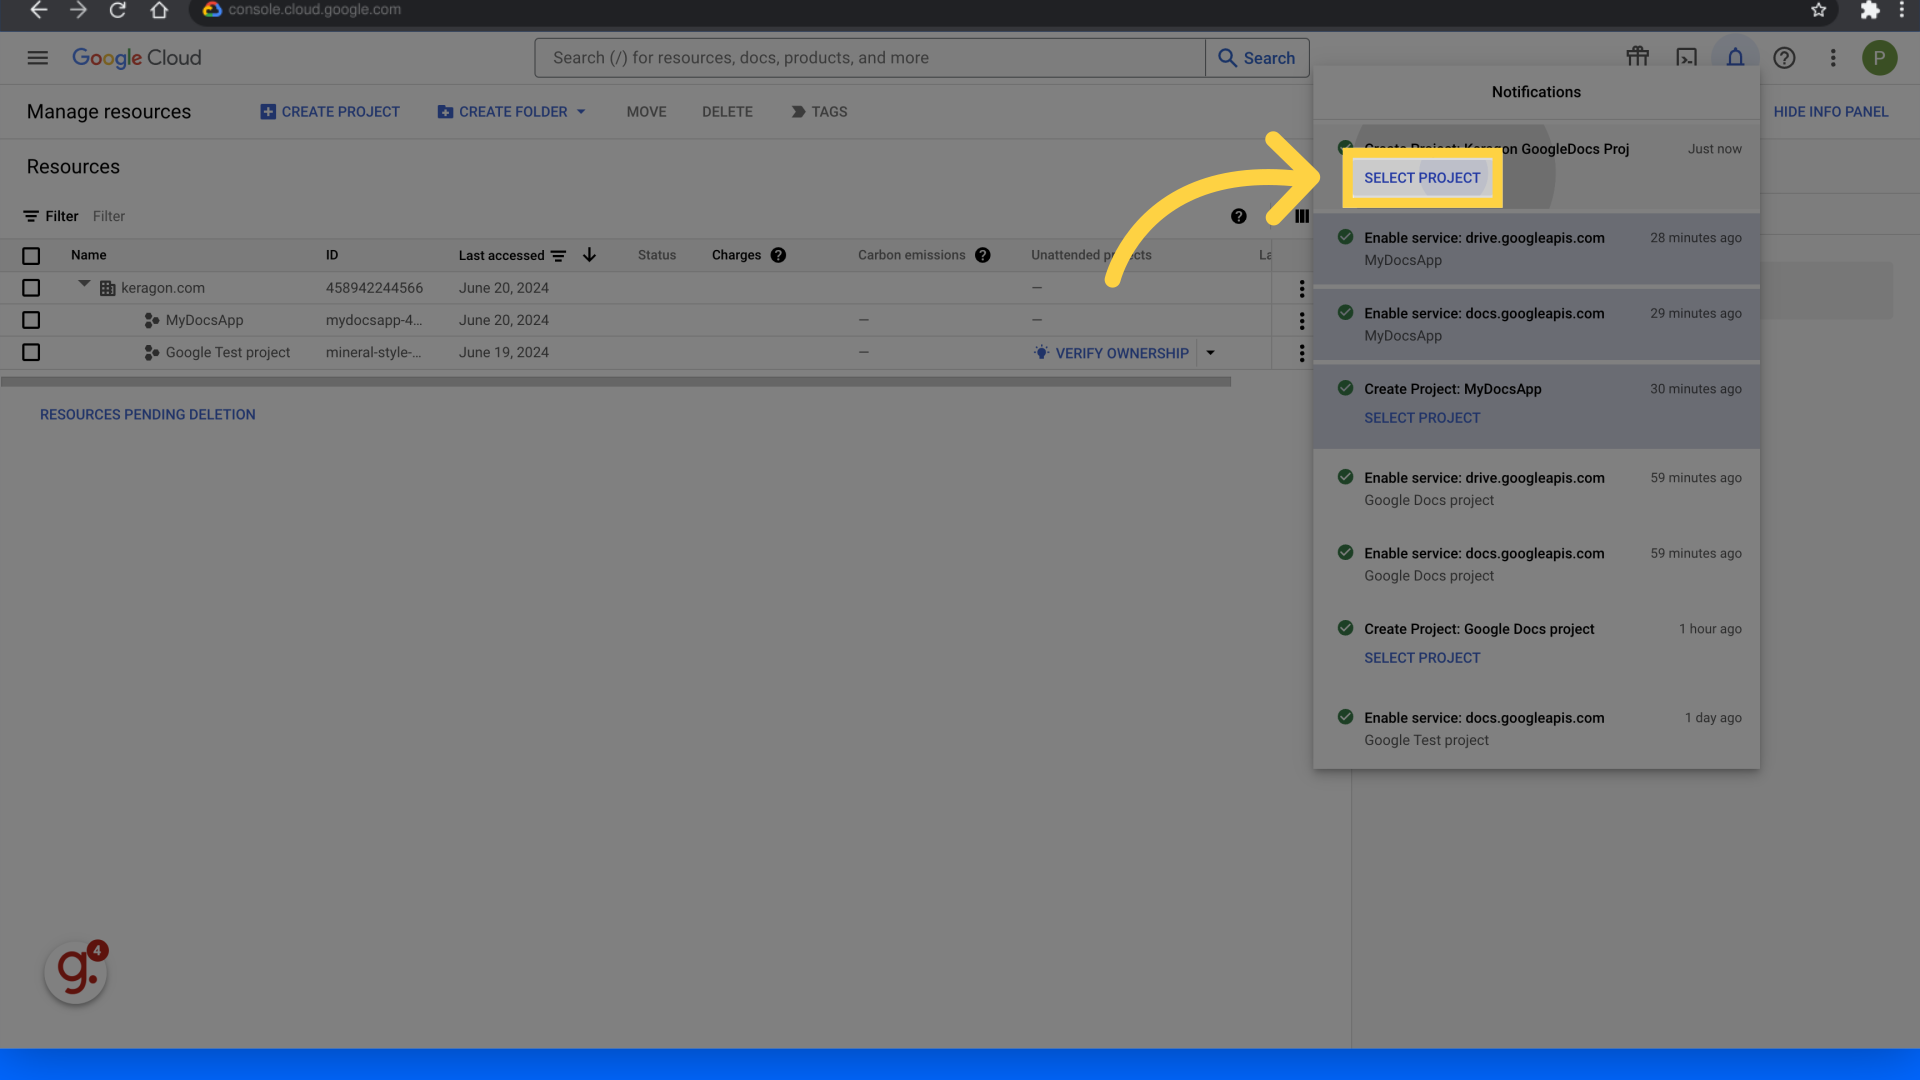Toggle the notifications bell icon
The height and width of the screenshot is (1080, 1920).
coord(1735,57)
